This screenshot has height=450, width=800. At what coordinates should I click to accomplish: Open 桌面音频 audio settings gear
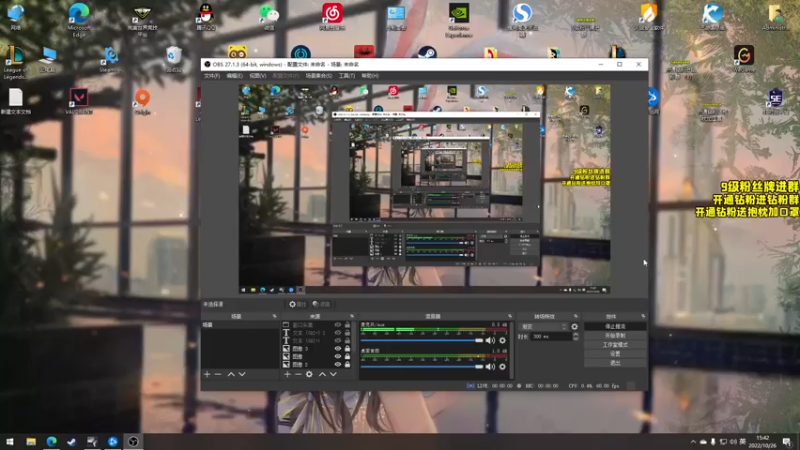(x=503, y=367)
